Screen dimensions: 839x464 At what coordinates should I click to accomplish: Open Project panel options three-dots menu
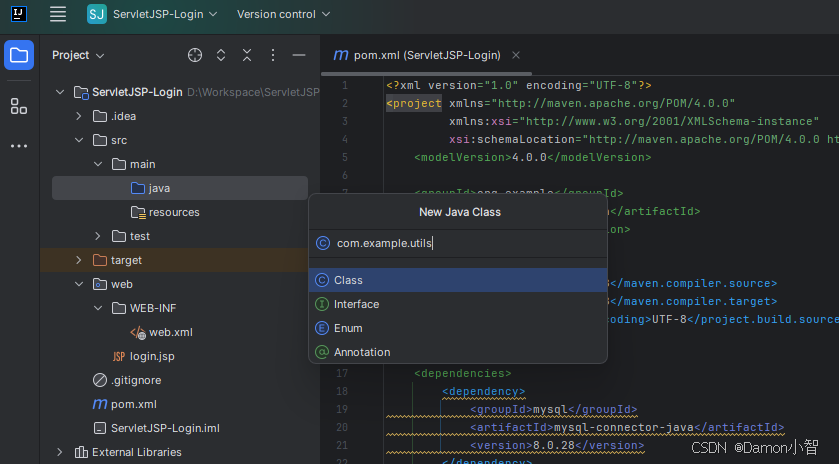[273, 55]
